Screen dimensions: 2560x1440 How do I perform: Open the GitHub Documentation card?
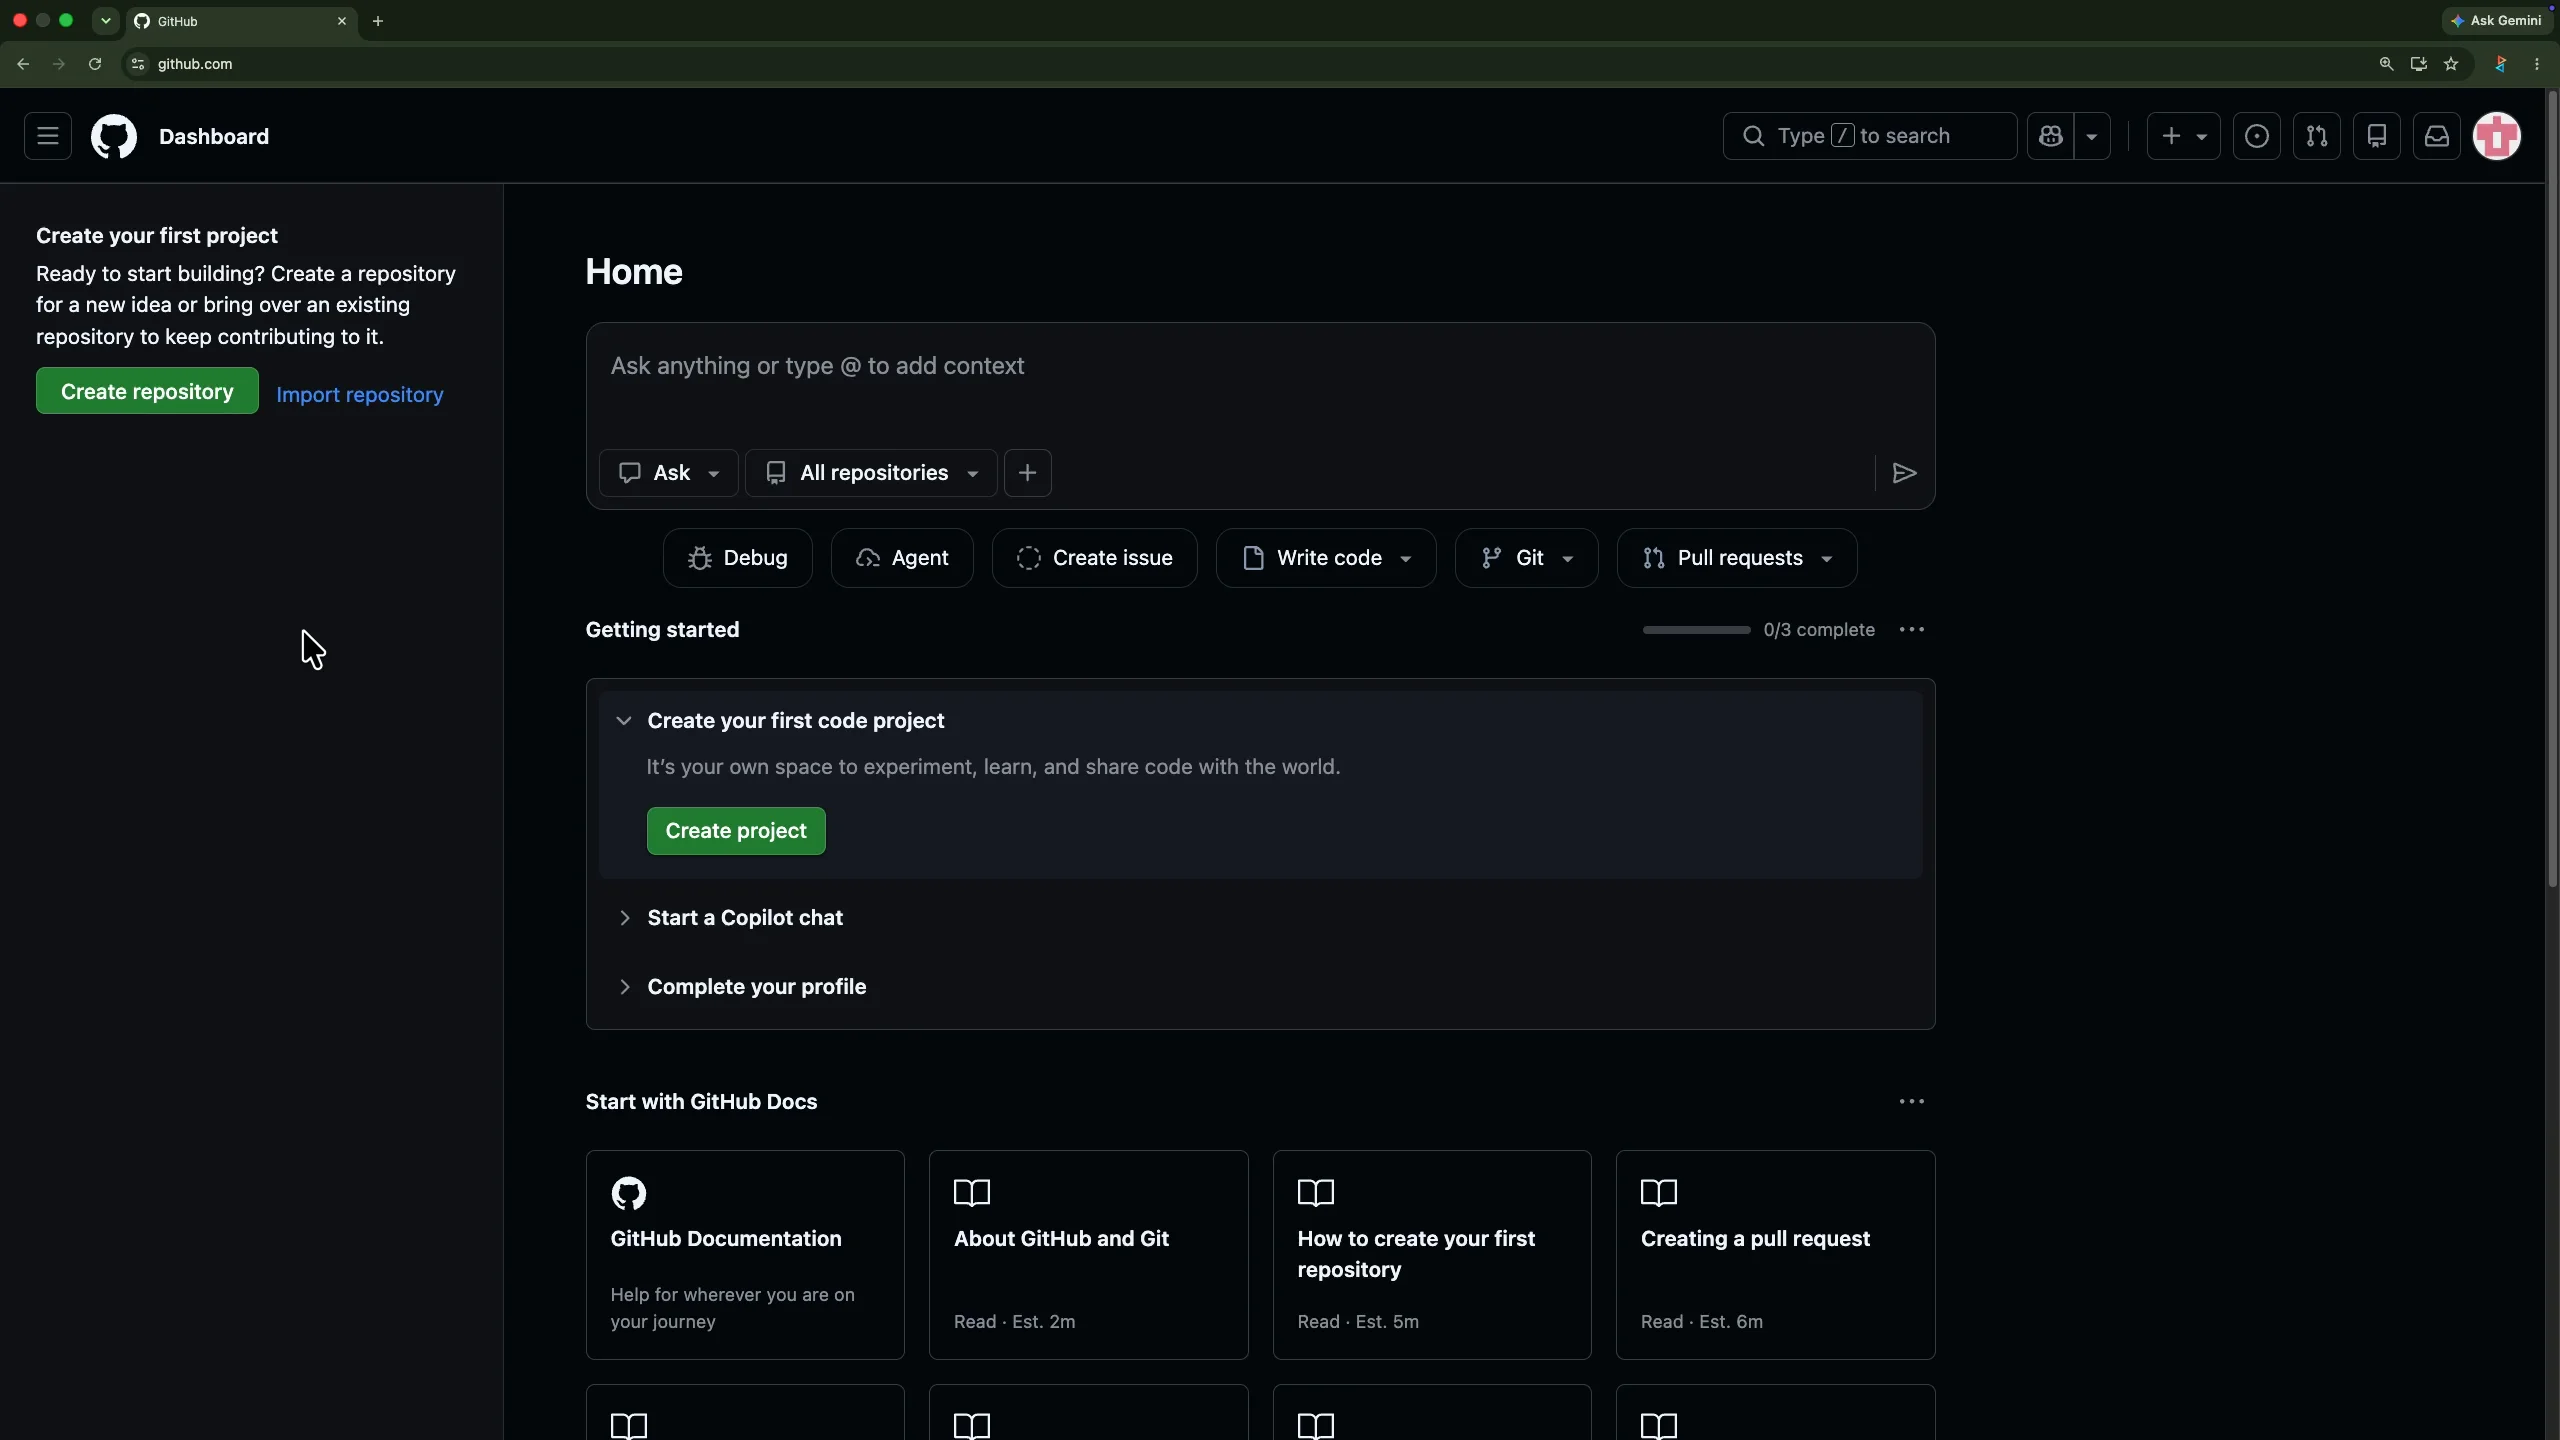tap(745, 1255)
